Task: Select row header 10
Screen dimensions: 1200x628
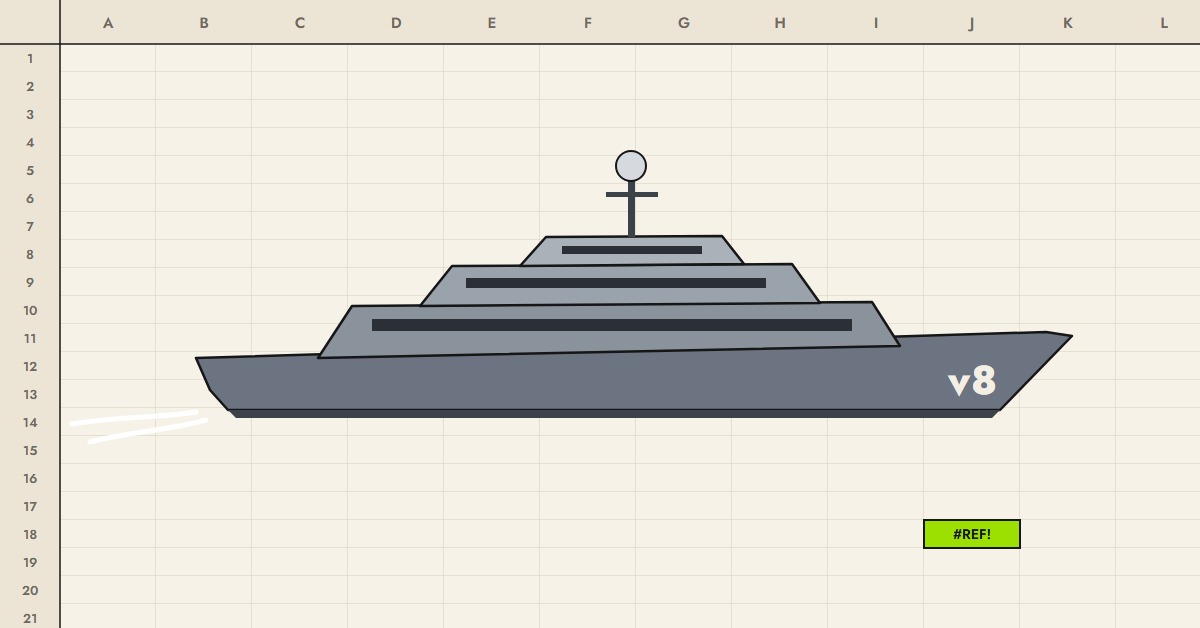Action: (30, 310)
